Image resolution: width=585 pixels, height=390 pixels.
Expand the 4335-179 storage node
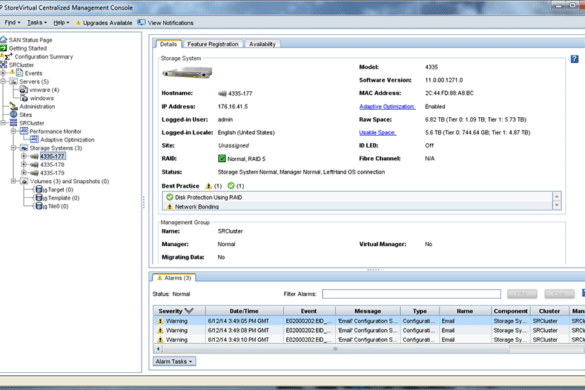pos(24,173)
